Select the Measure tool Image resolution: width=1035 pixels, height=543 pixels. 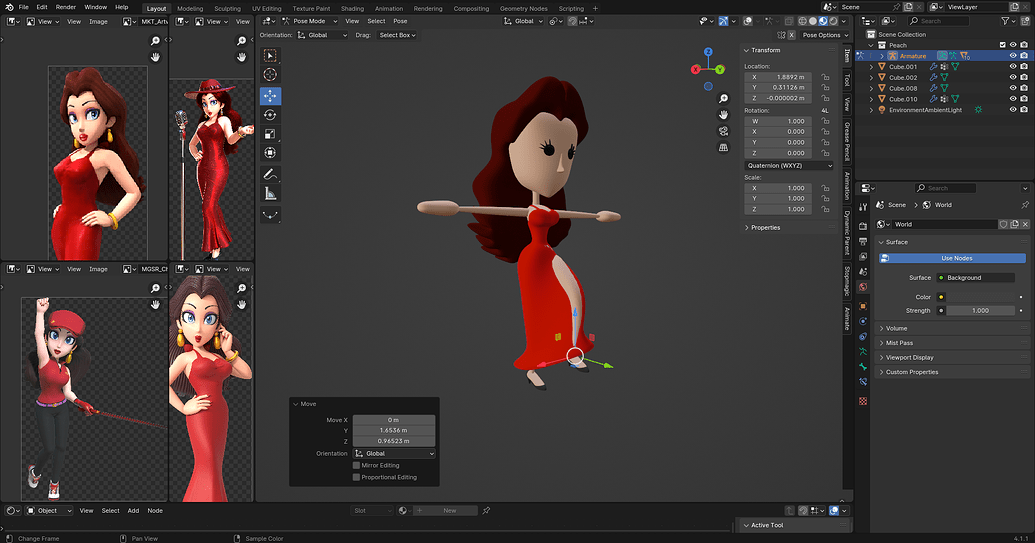[270, 193]
